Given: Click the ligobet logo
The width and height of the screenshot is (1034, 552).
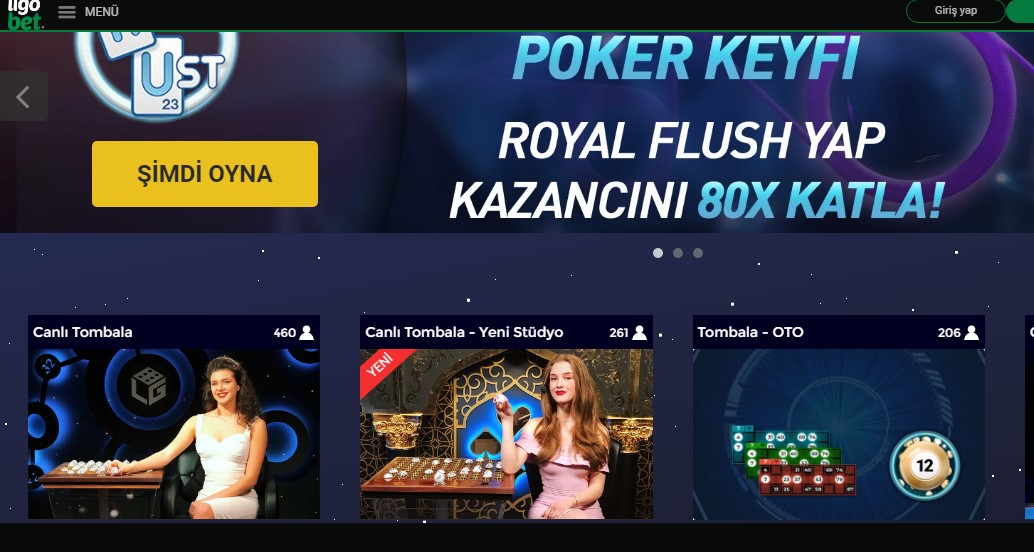Looking at the screenshot, I should click(x=24, y=15).
